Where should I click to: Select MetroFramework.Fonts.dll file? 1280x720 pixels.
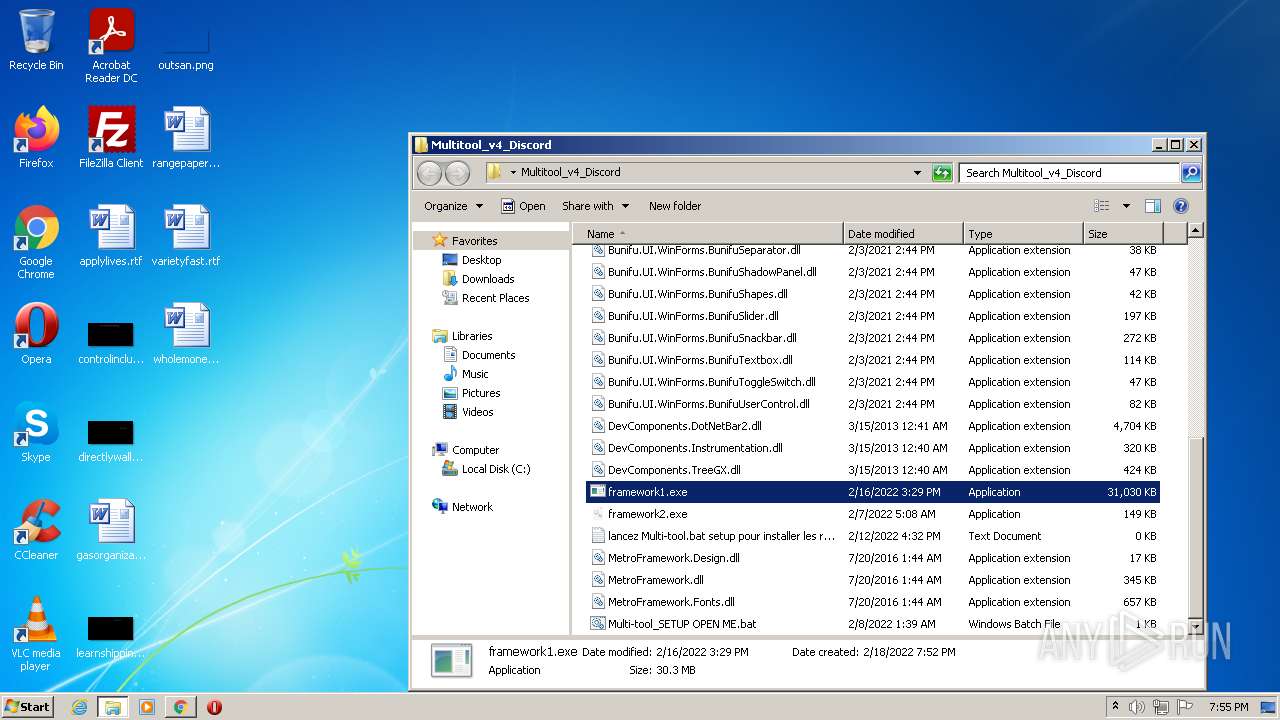click(x=873, y=602)
